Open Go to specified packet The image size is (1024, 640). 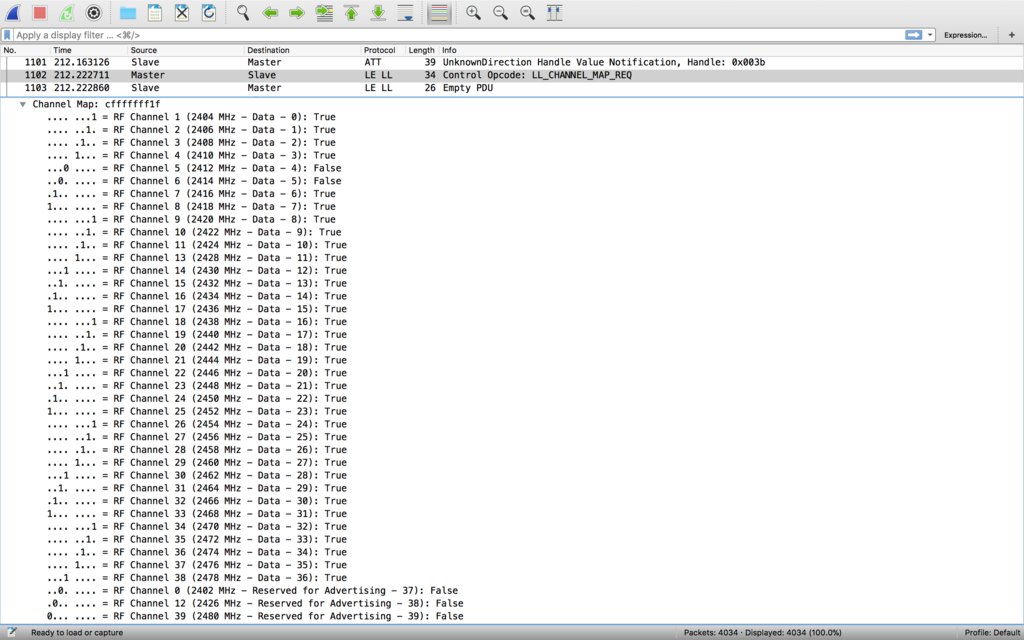point(325,12)
